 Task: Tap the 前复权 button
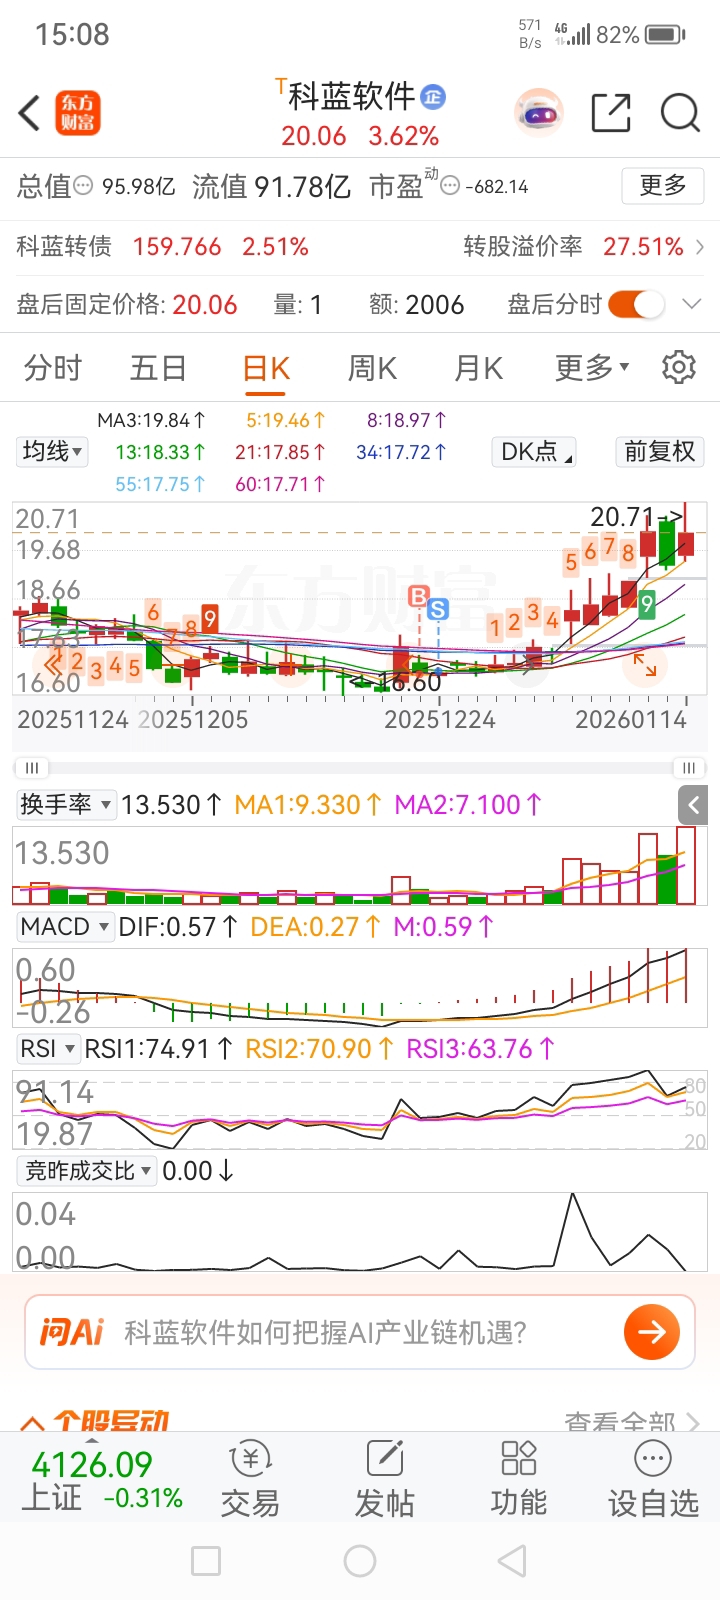(659, 452)
